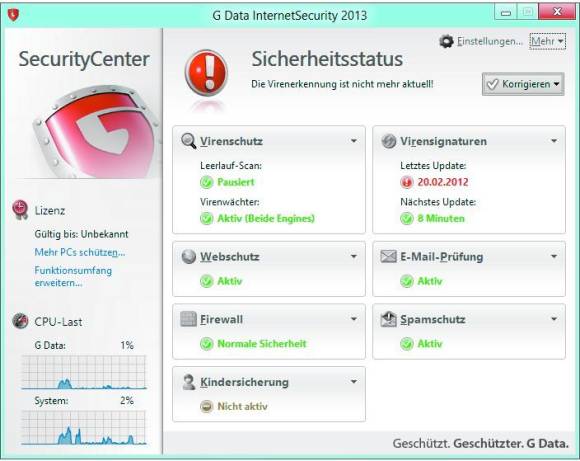Click green check icon beside 8 Minuten

coord(407,218)
